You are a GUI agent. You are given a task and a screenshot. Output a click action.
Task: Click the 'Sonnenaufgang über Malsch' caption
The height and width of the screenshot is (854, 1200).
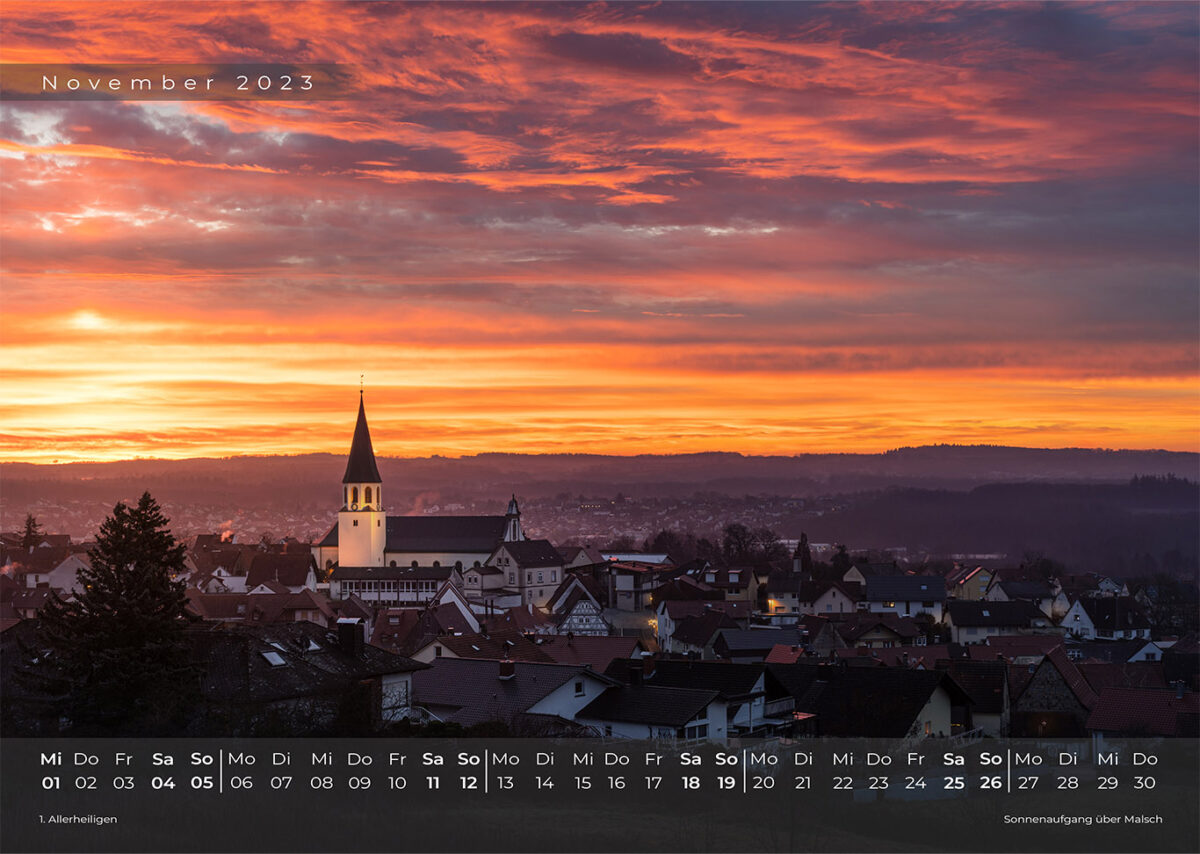click(1083, 819)
